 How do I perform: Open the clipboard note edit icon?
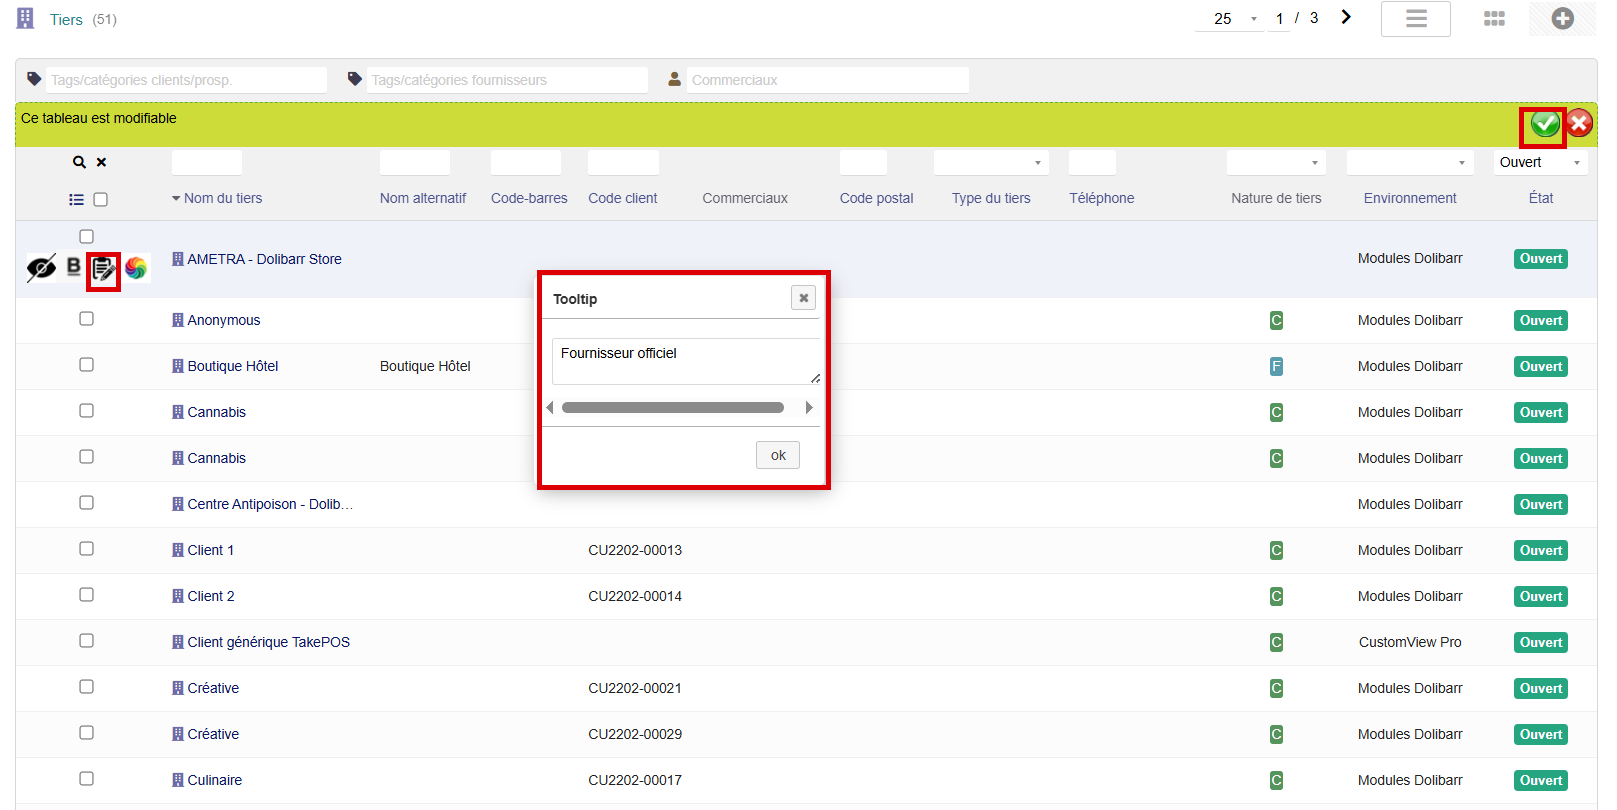(x=103, y=269)
